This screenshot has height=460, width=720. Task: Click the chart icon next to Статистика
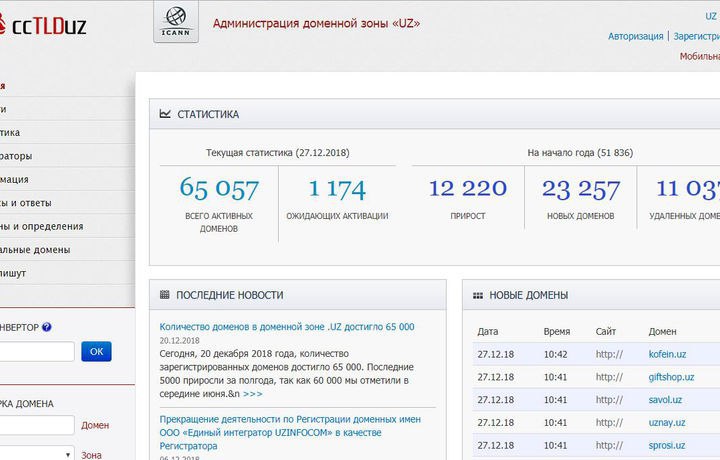165,114
